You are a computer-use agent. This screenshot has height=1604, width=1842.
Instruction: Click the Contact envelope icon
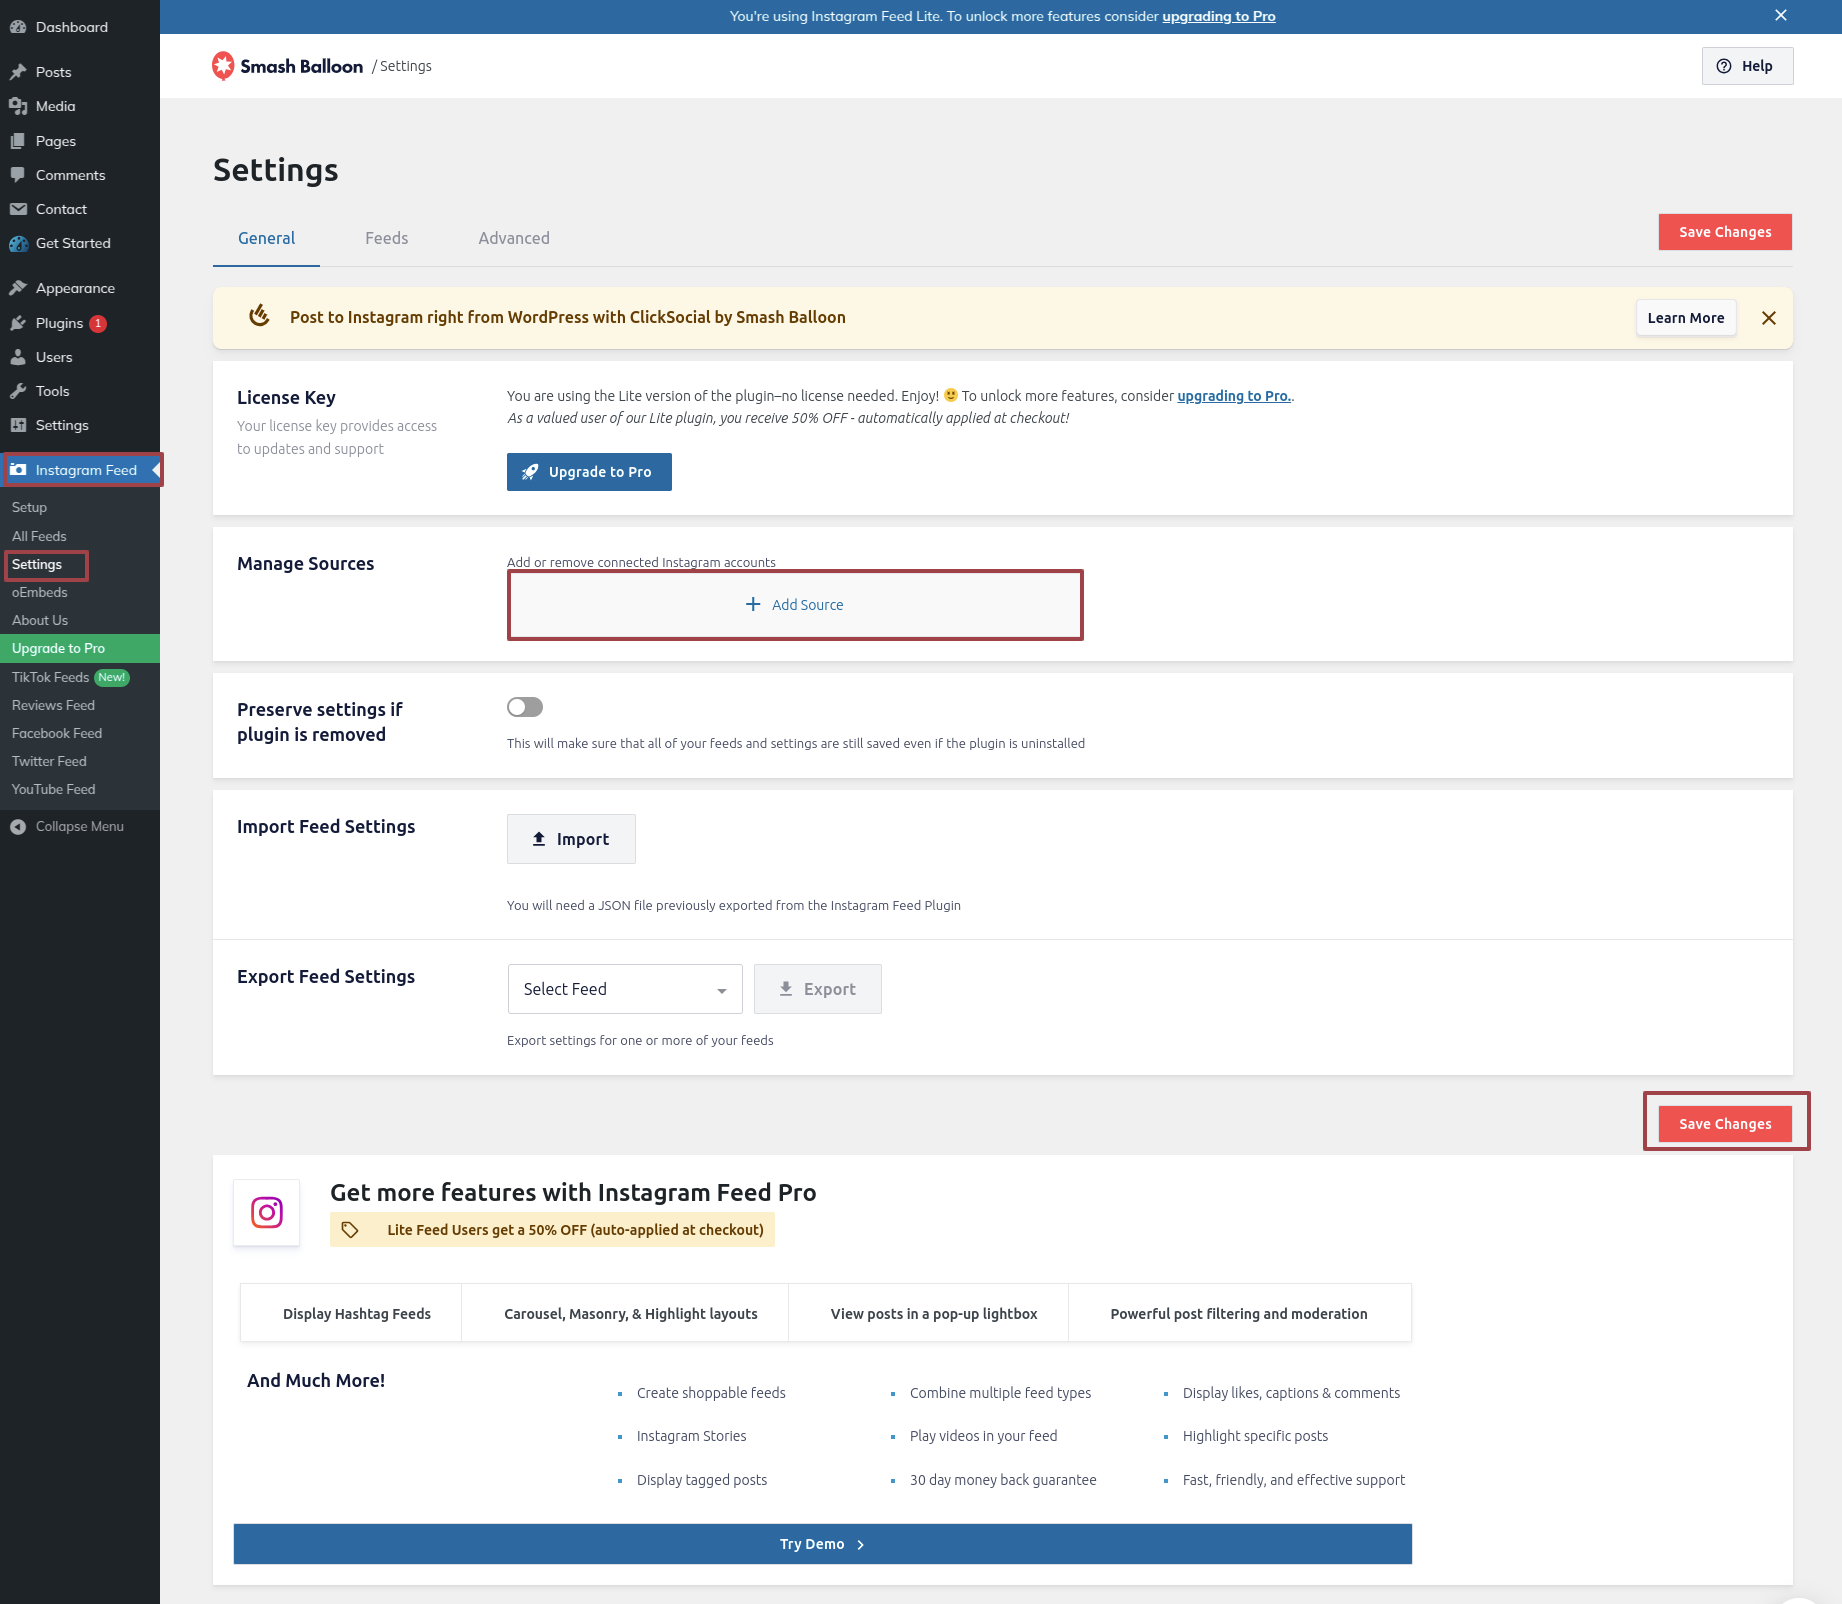(x=18, y=209)
